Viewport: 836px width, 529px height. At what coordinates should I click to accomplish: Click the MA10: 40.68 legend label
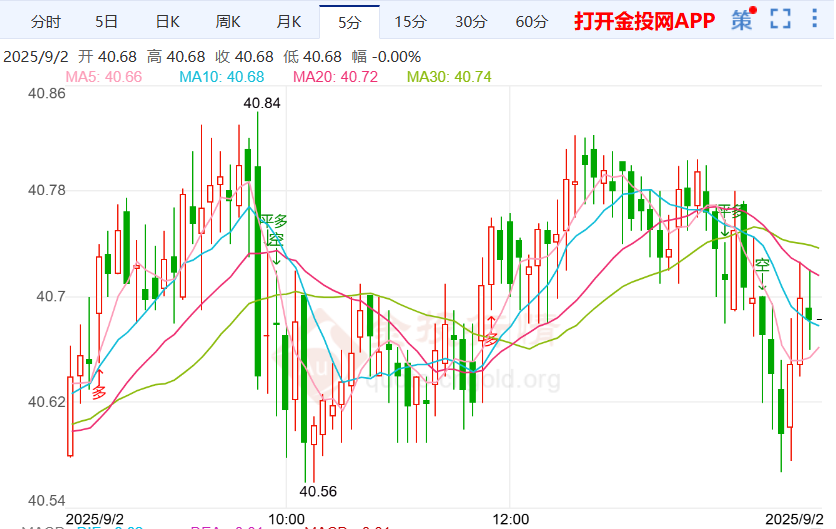coord(221,77)
